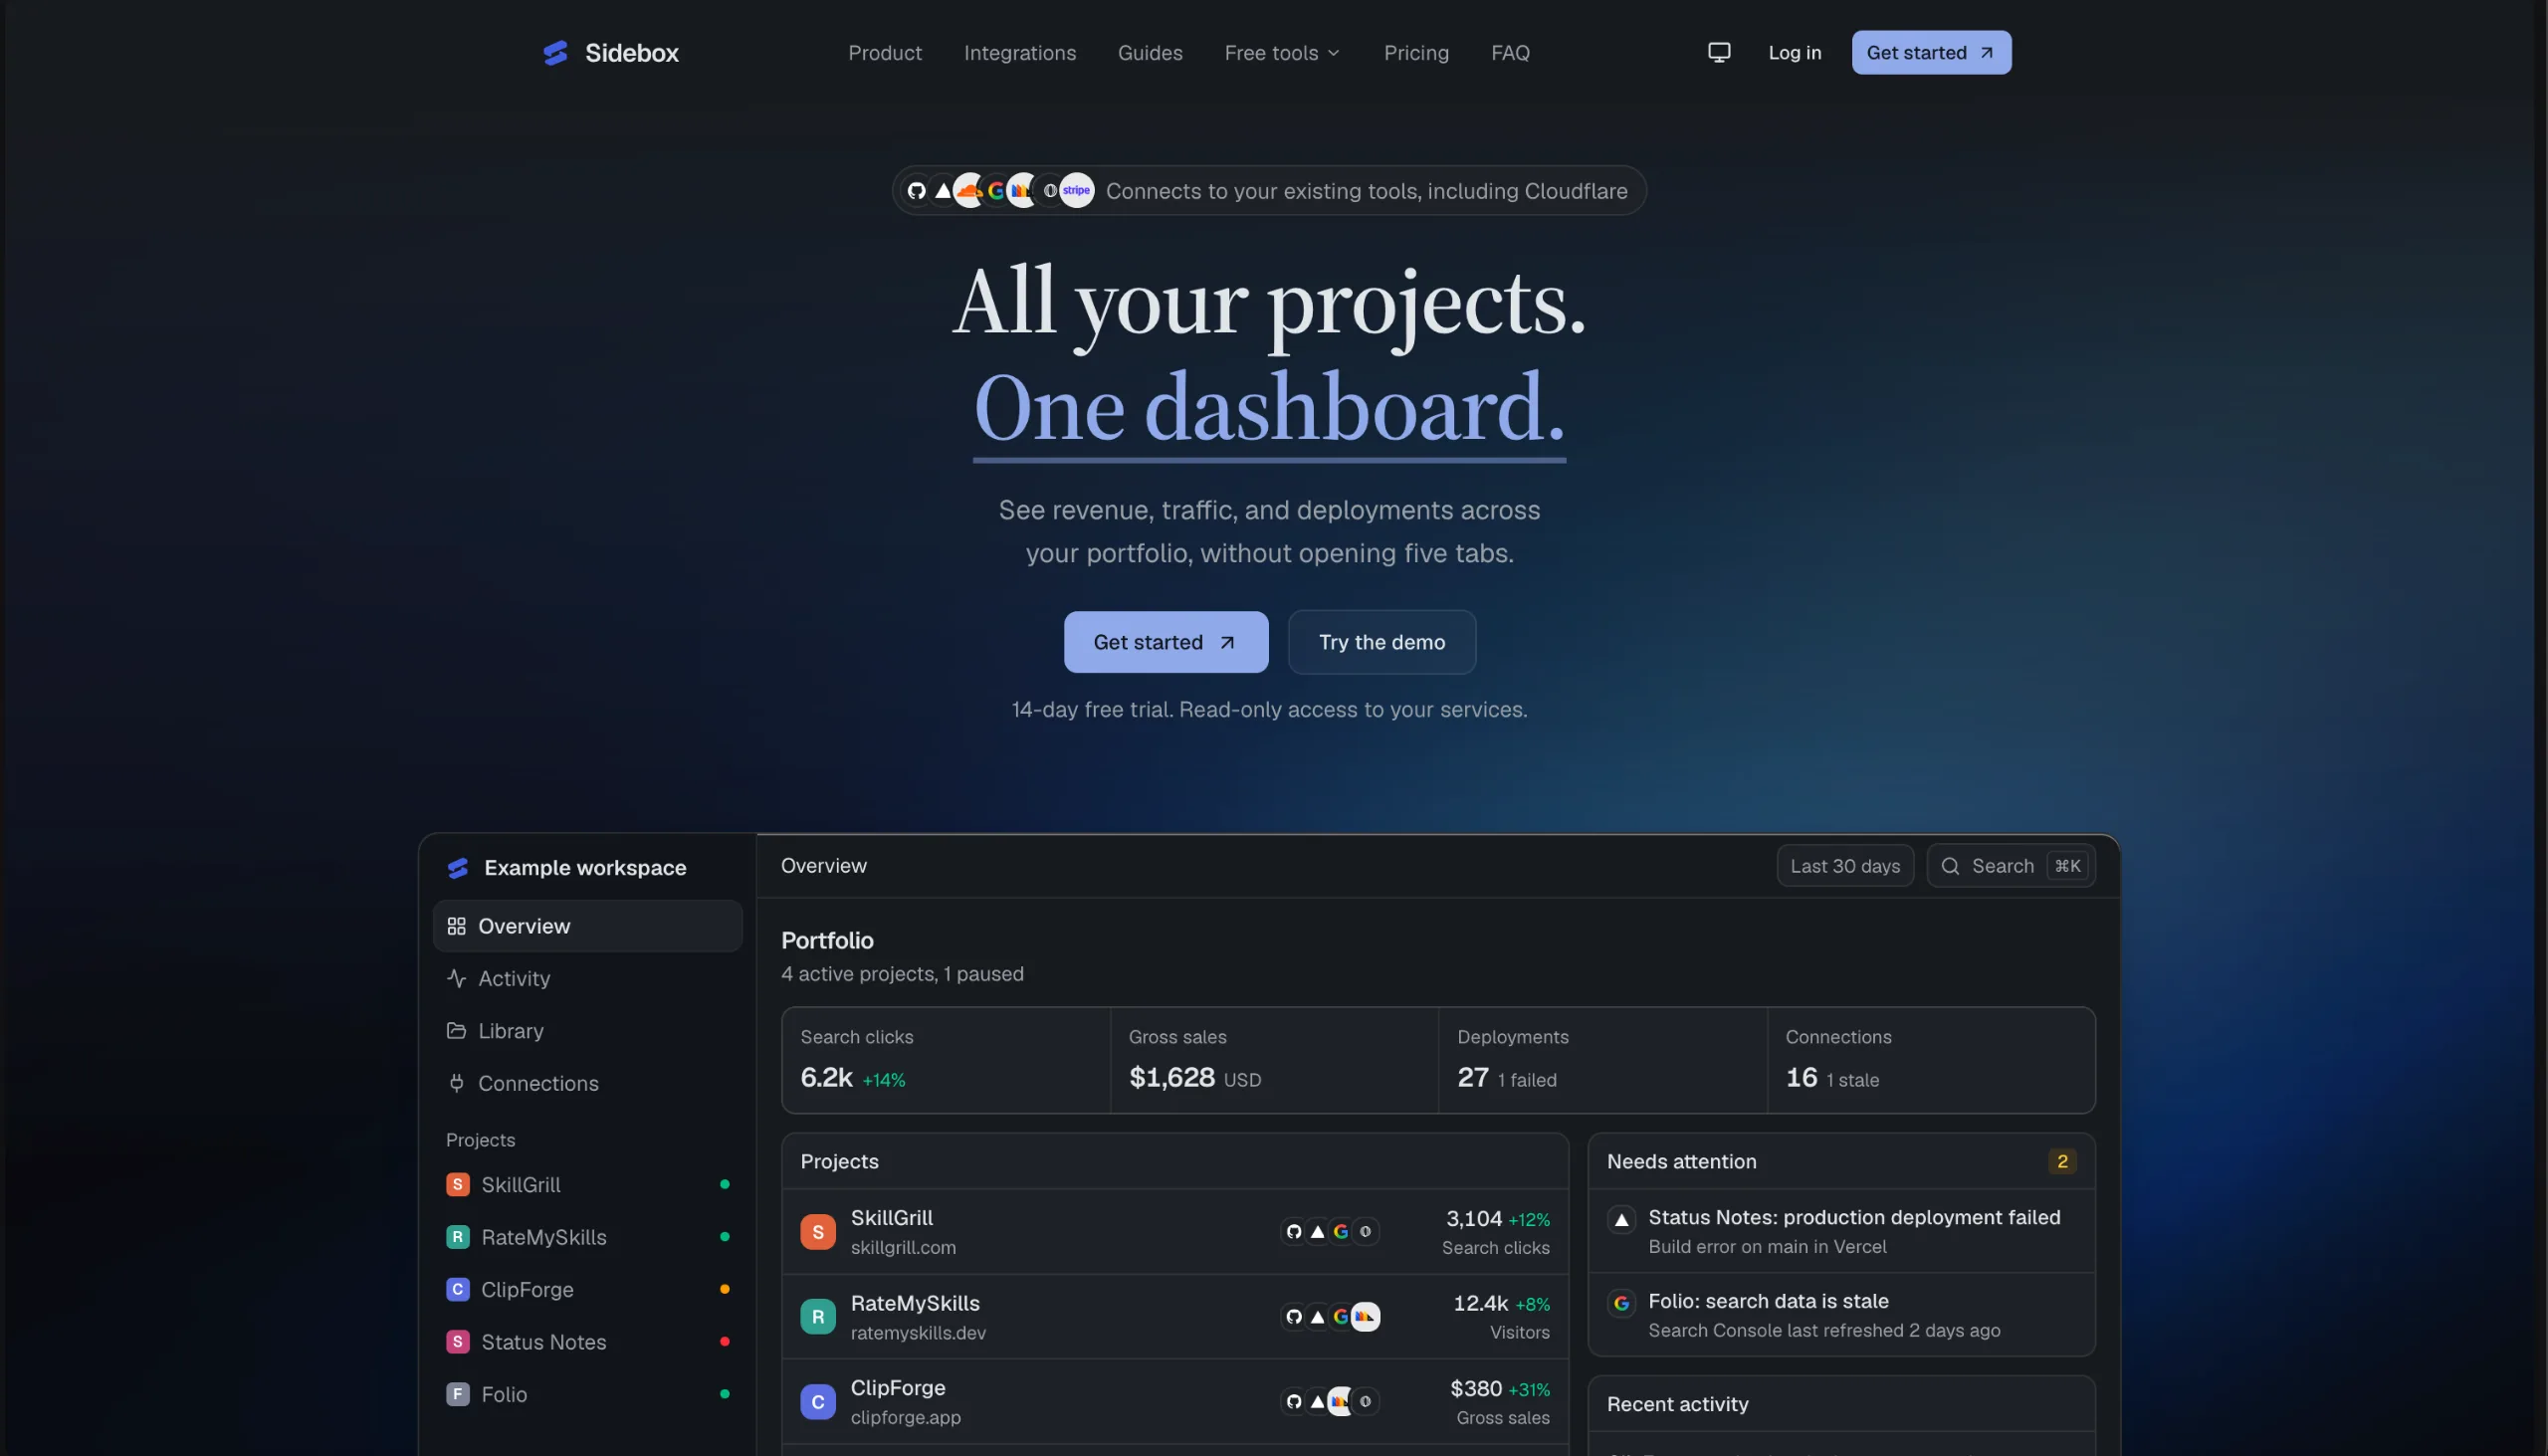Click the Sidebox logo icon in header

(x=556, y=53)
